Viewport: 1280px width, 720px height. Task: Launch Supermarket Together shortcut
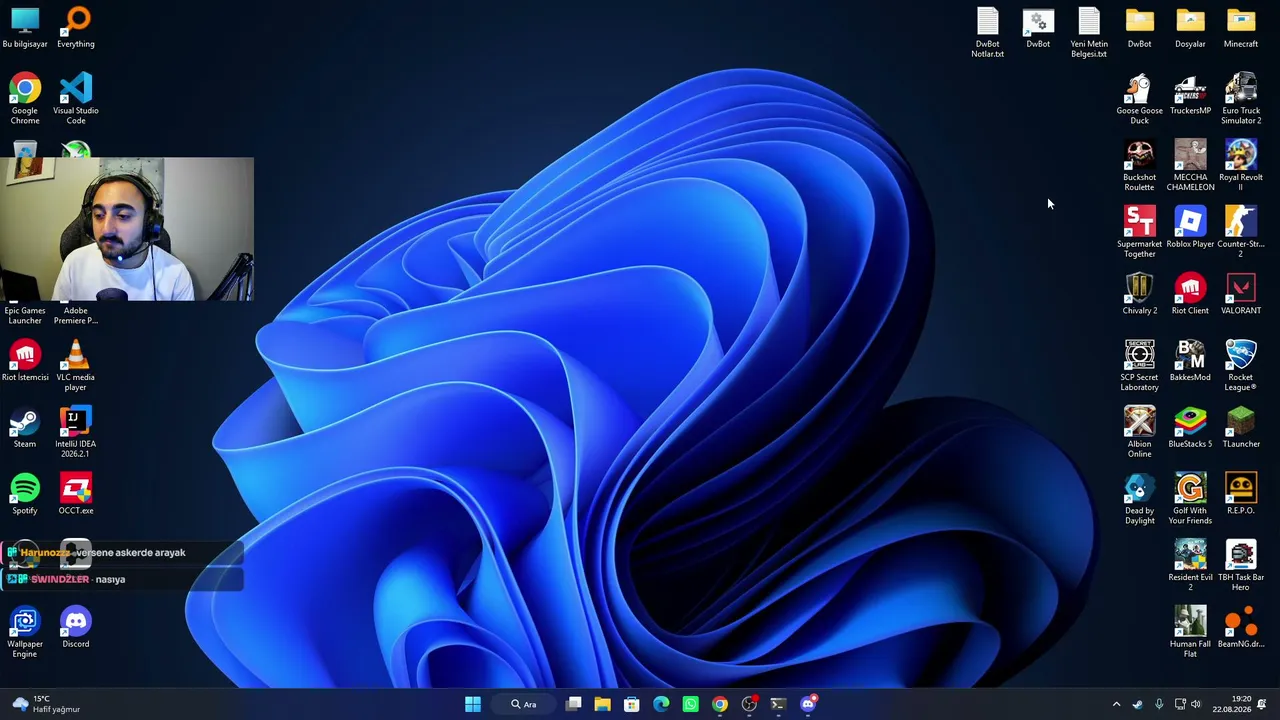(x=1139, y=232)
